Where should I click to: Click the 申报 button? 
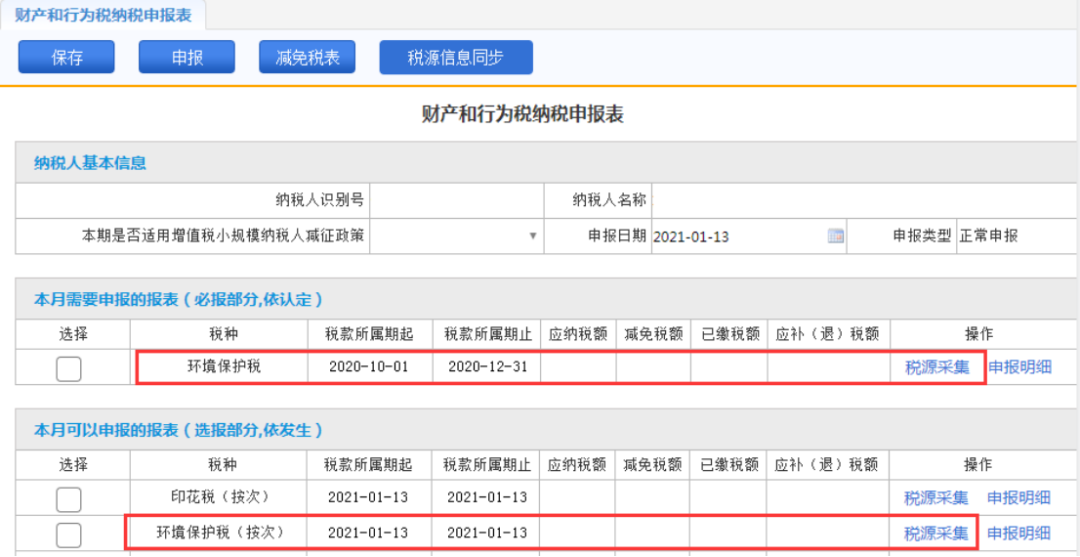tap(187, 57)
